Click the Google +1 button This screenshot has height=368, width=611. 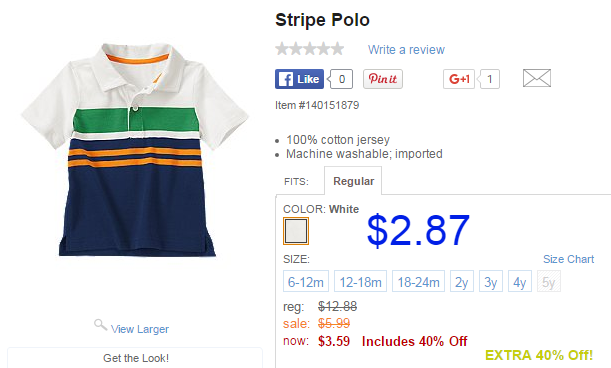pyautogui.click(x=459, y=79)
